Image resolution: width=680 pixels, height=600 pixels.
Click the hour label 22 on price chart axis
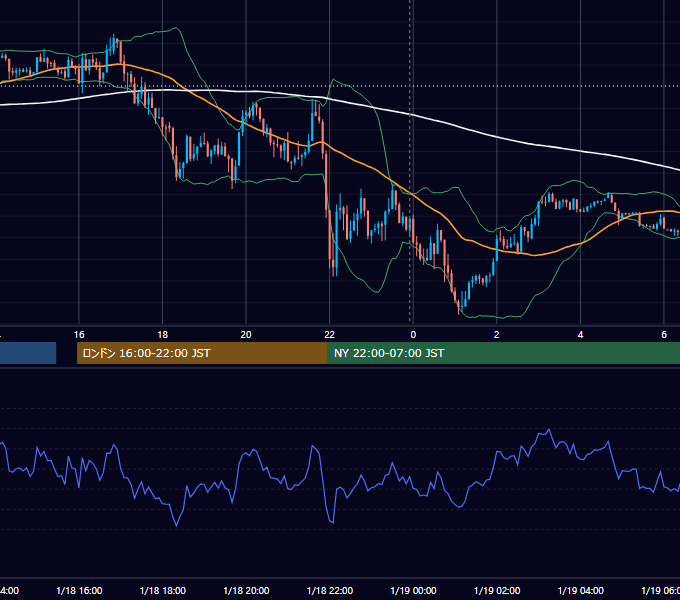pos(330,335)
